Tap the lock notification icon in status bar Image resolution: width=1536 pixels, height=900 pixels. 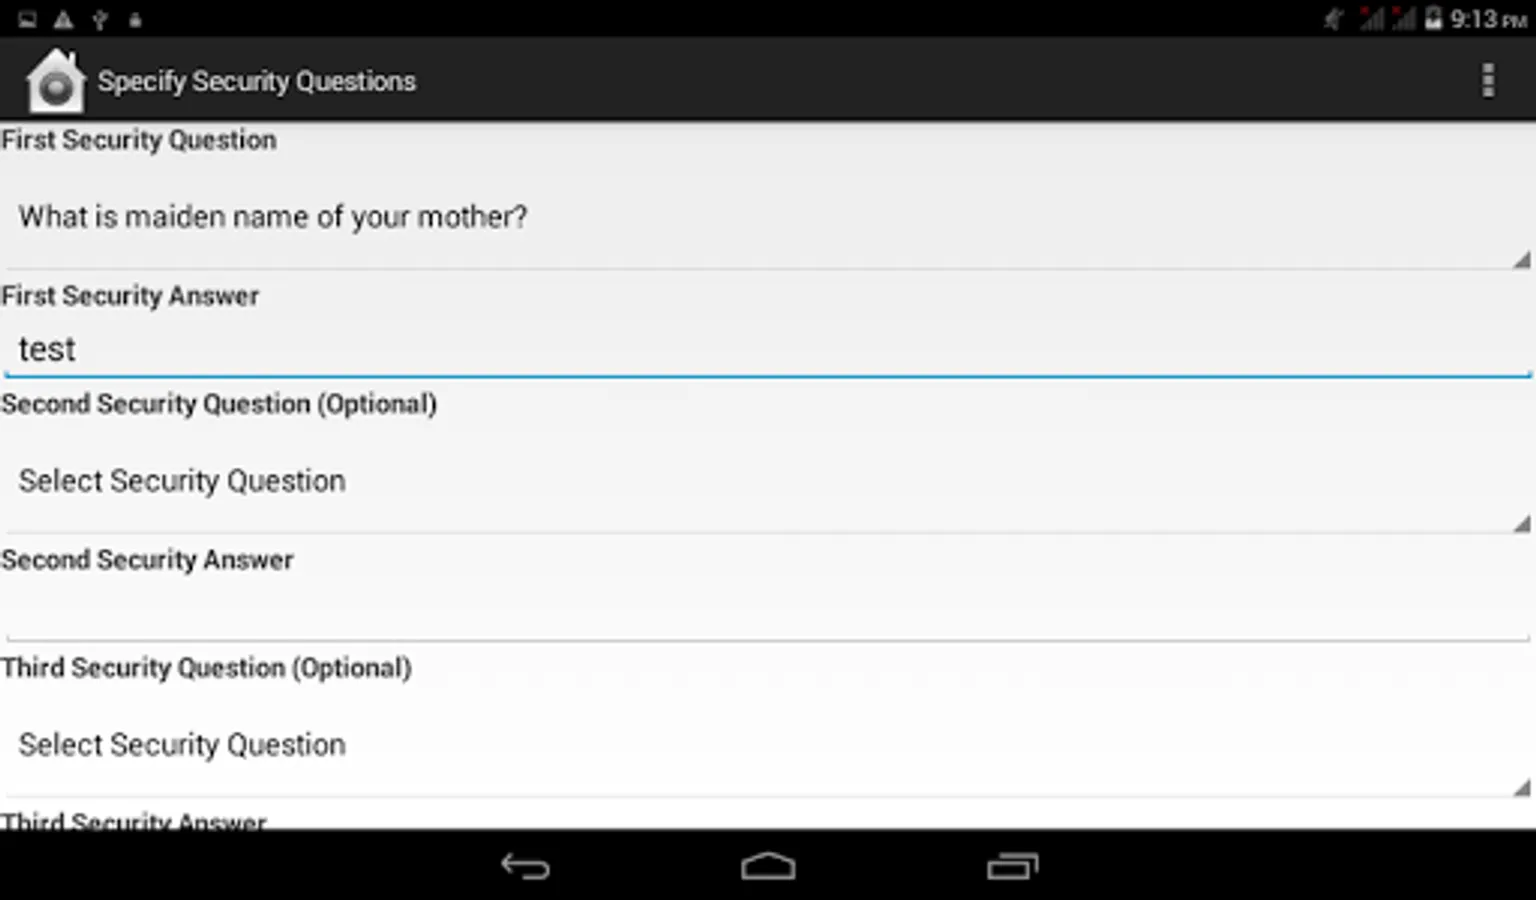(x=135, y=20)
